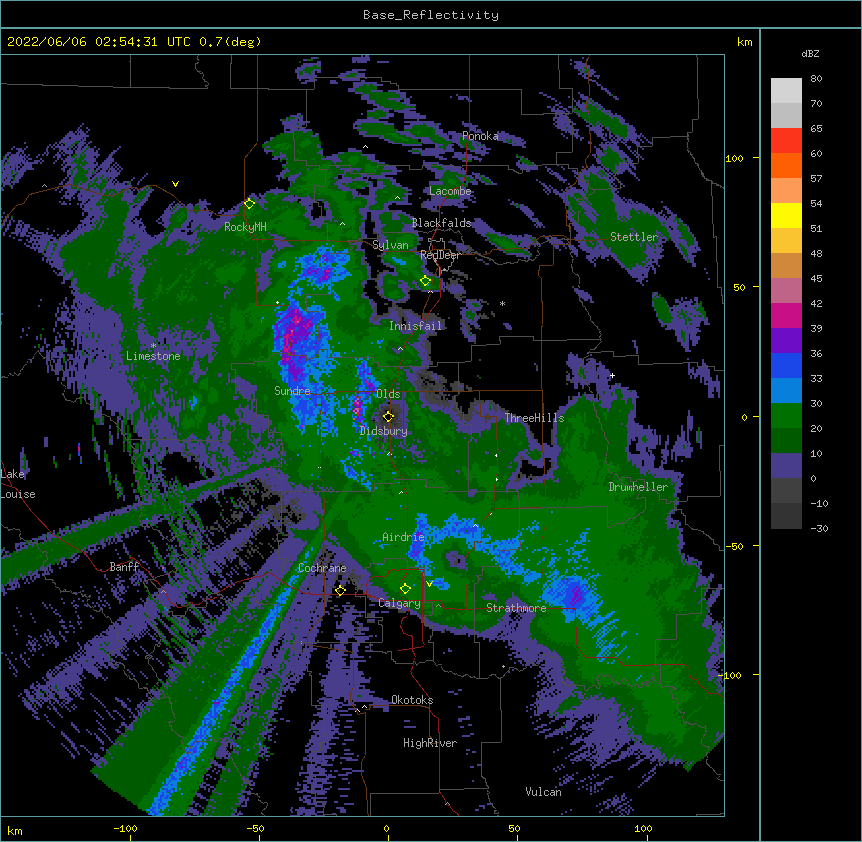Choose the orange 60-57 dBZ legend swatch

click(786, 165)
